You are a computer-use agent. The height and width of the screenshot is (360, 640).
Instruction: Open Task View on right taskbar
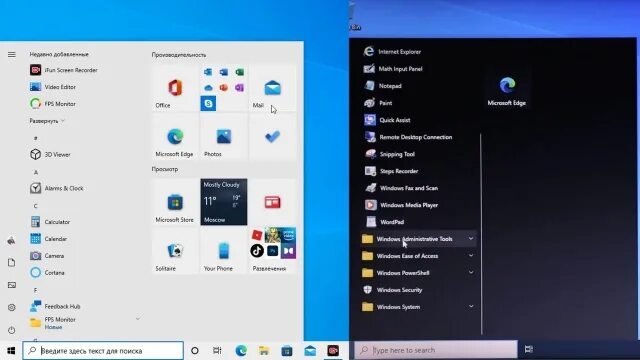tap(529, 349)
